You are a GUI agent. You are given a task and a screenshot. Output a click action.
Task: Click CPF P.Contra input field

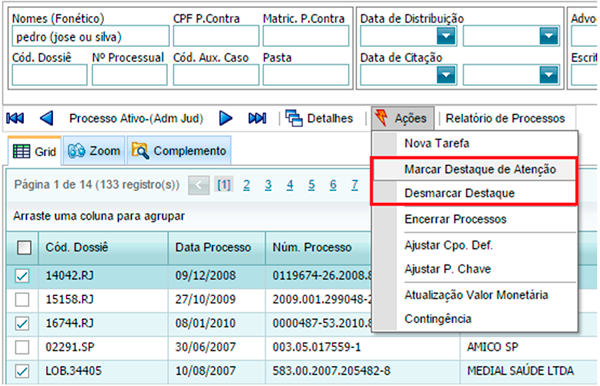[x=216, y=36]
